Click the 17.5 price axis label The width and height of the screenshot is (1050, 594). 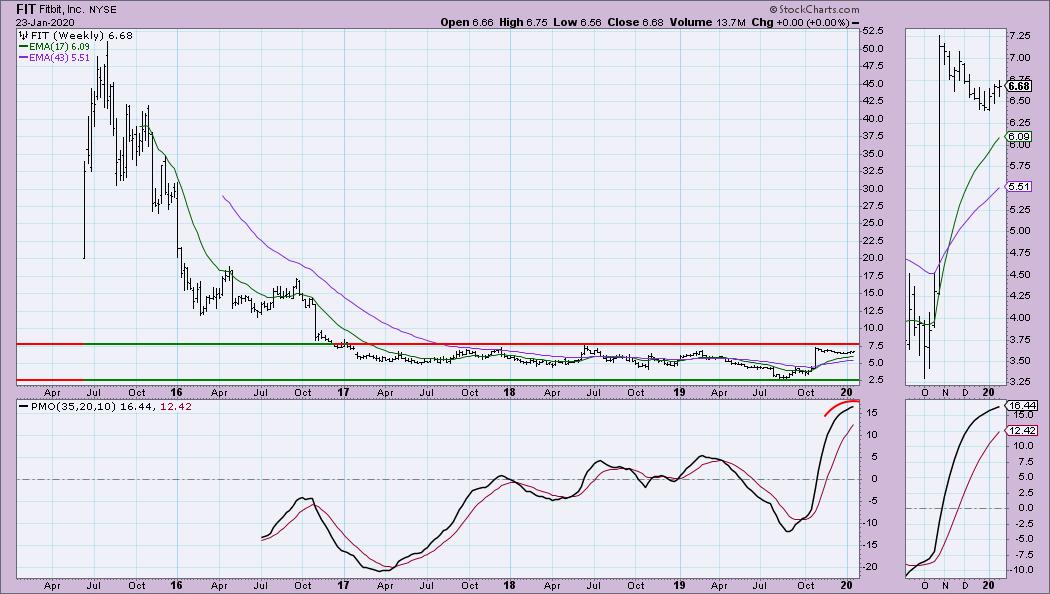tap(873, 275)
